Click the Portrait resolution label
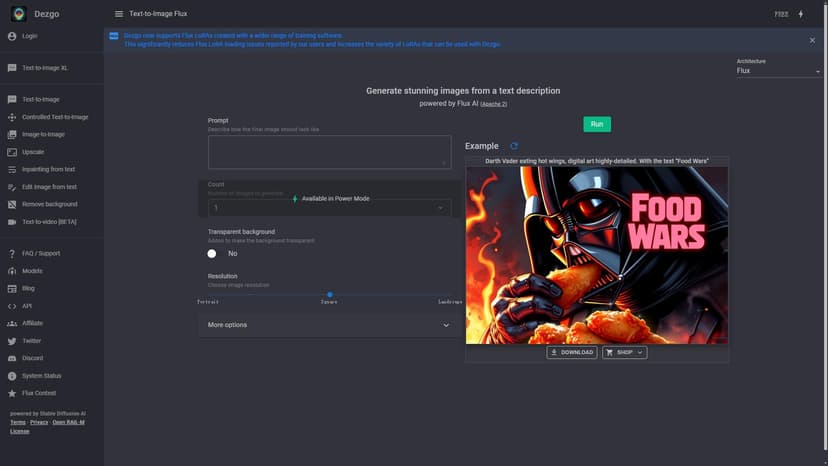 208,302
